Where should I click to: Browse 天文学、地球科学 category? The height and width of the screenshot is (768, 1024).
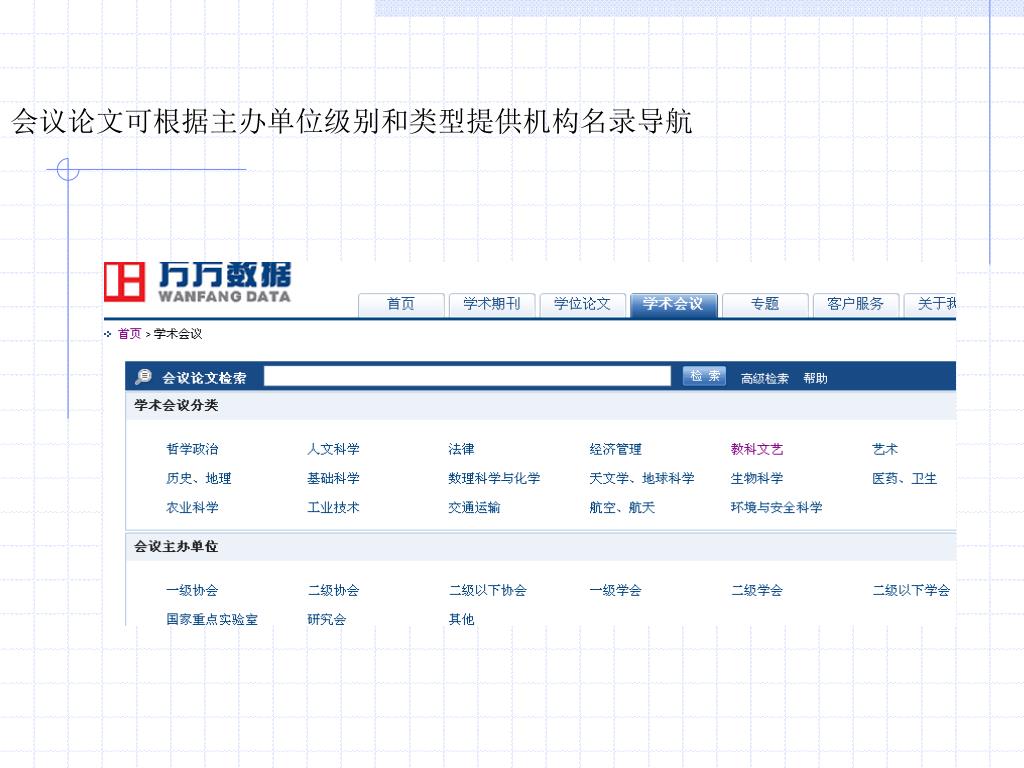coord(642,479)
